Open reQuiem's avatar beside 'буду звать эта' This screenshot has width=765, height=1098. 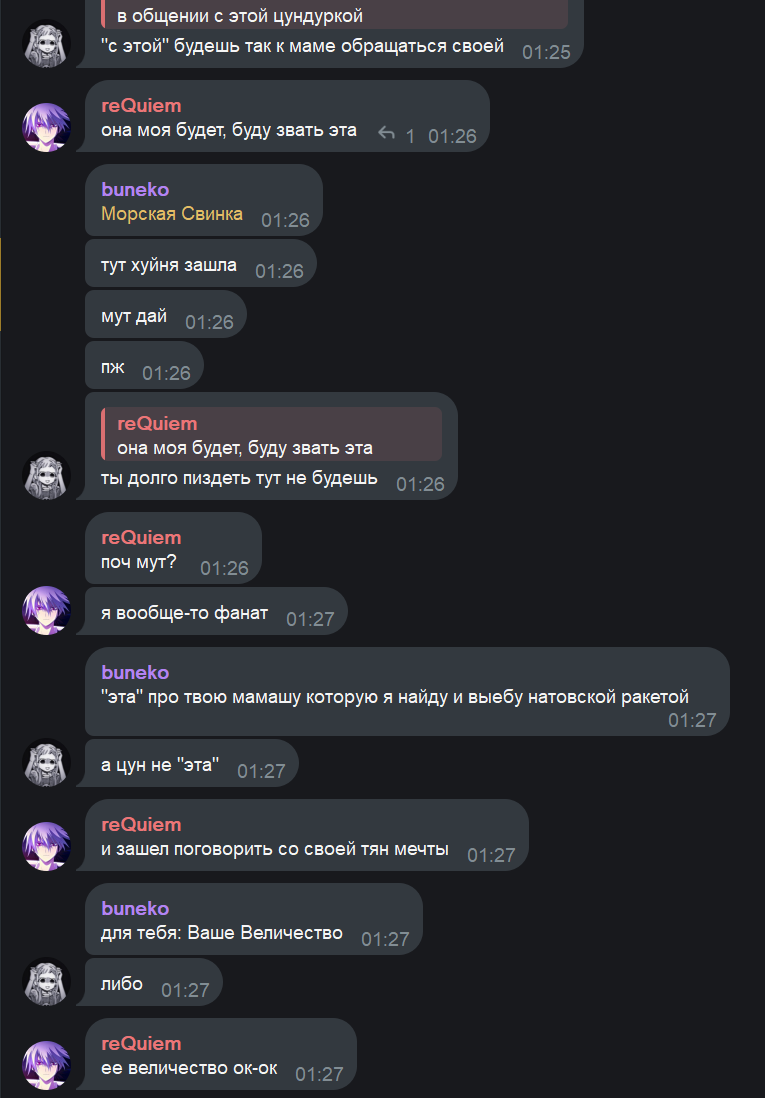point(47,127)
